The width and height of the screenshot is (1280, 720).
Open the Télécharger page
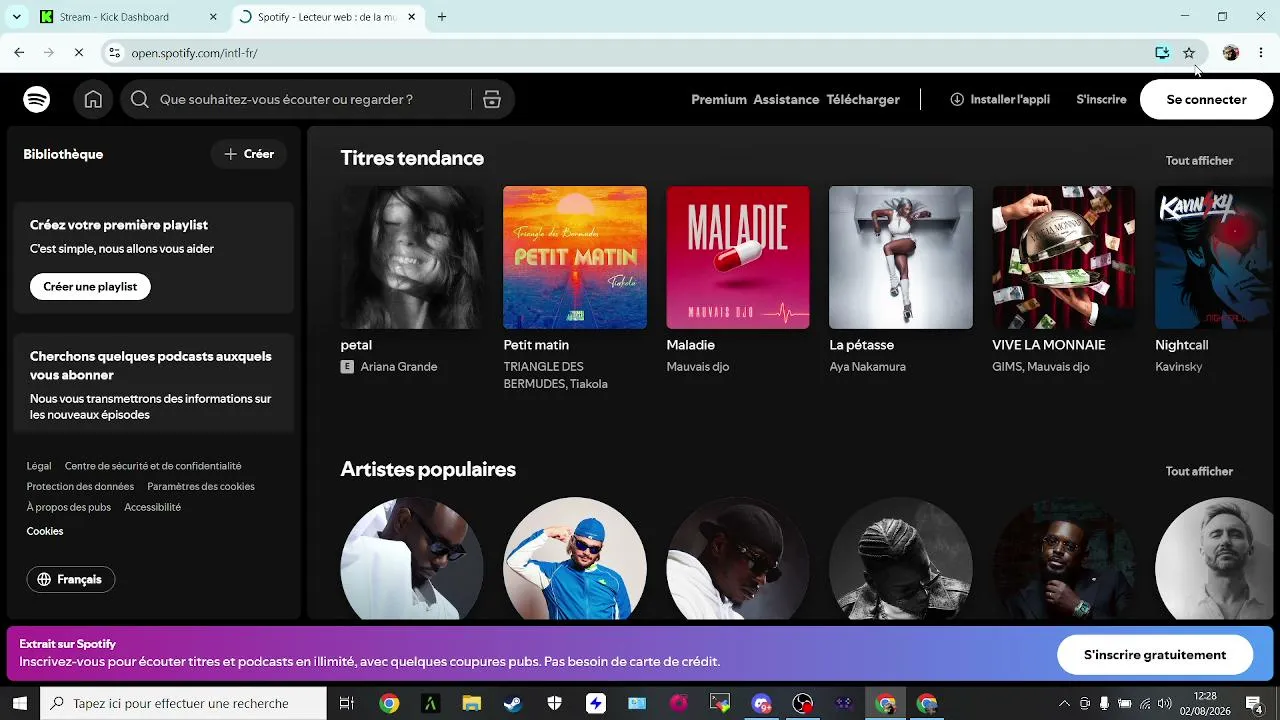(x=863, y=99)
